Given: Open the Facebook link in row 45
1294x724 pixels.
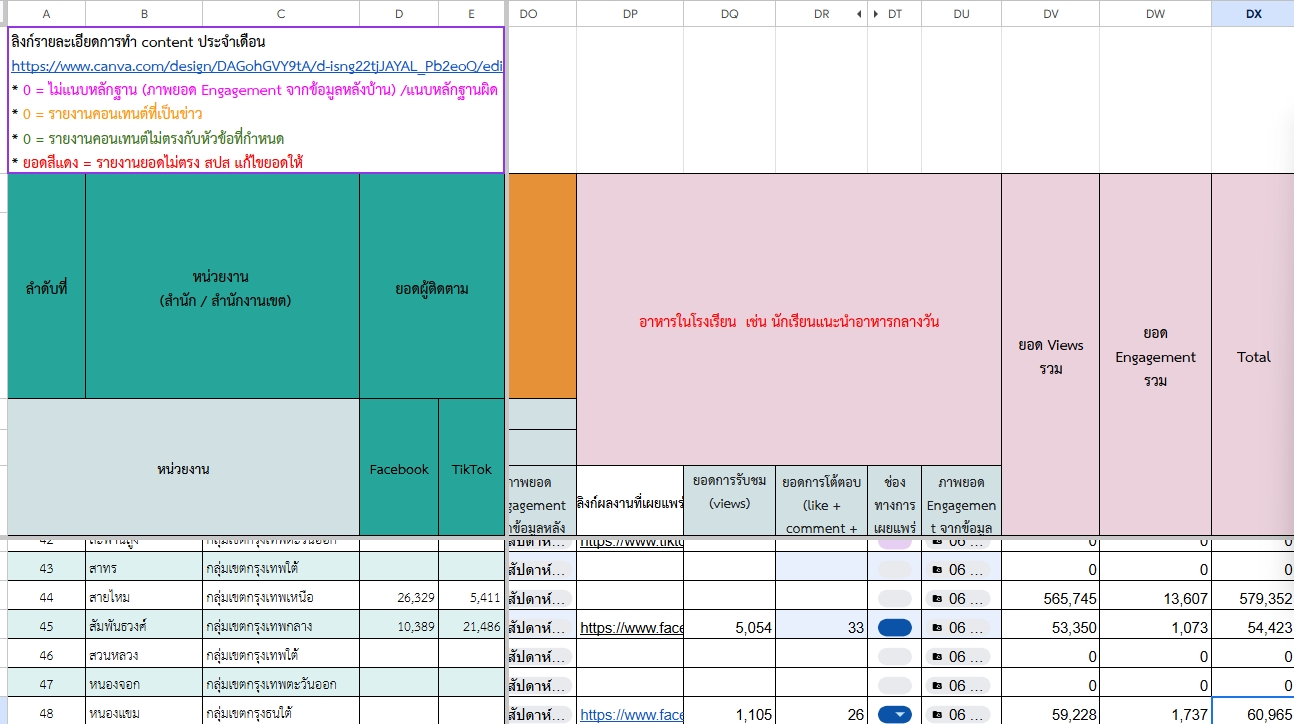Looking at the screenshot, I should (x=632, y=628).
